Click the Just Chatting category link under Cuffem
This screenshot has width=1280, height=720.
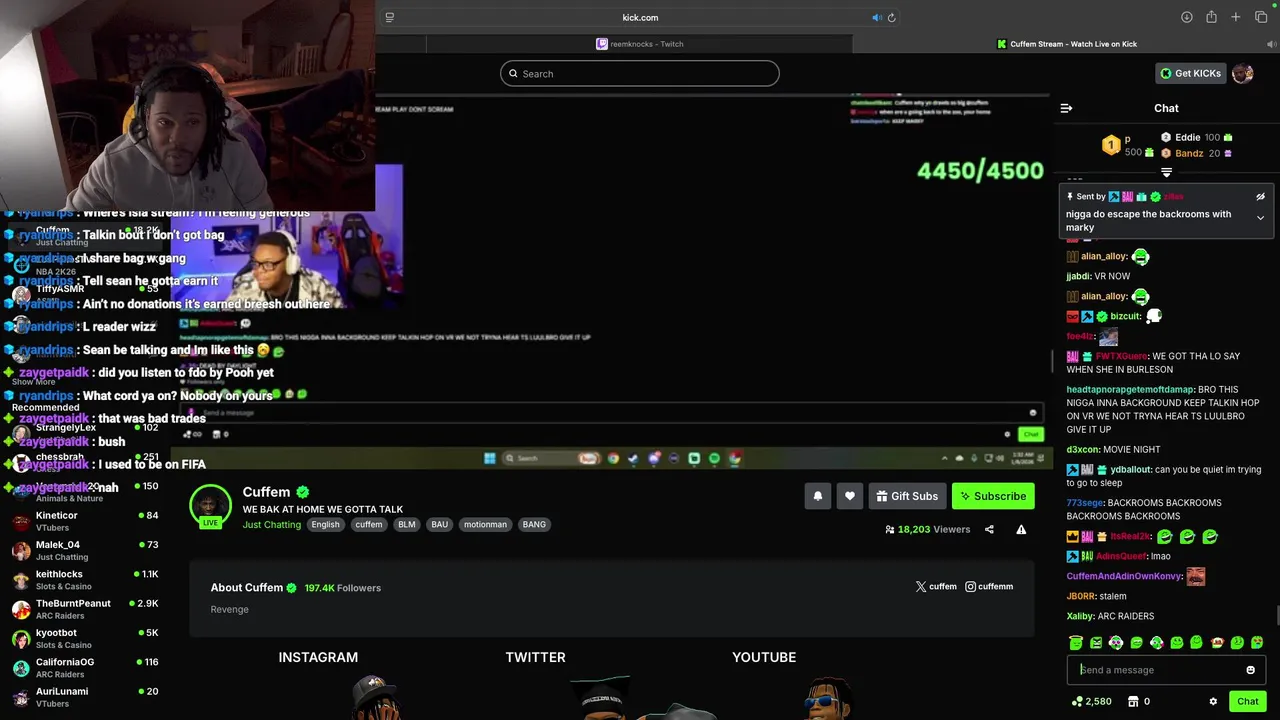tap(271, 525)
